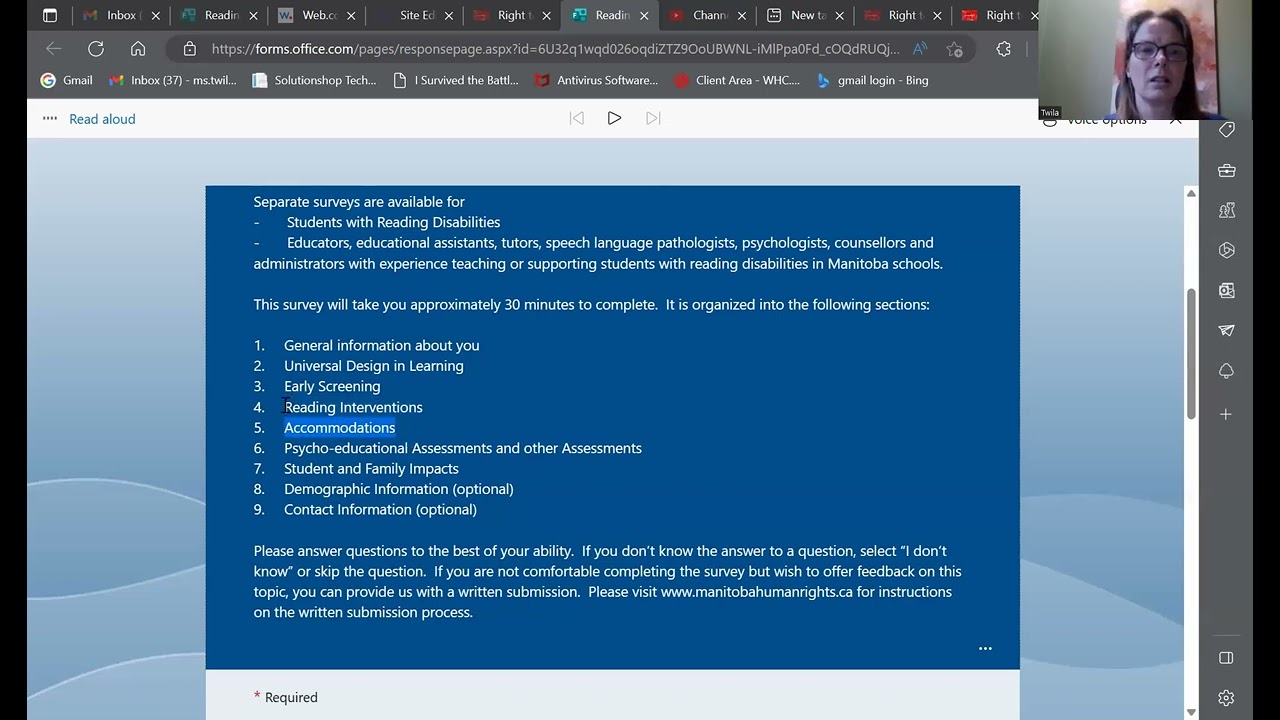Open Shopping tag icon in sidebar
This screenshot has height=720, width=1280.
coord(1226,130)
